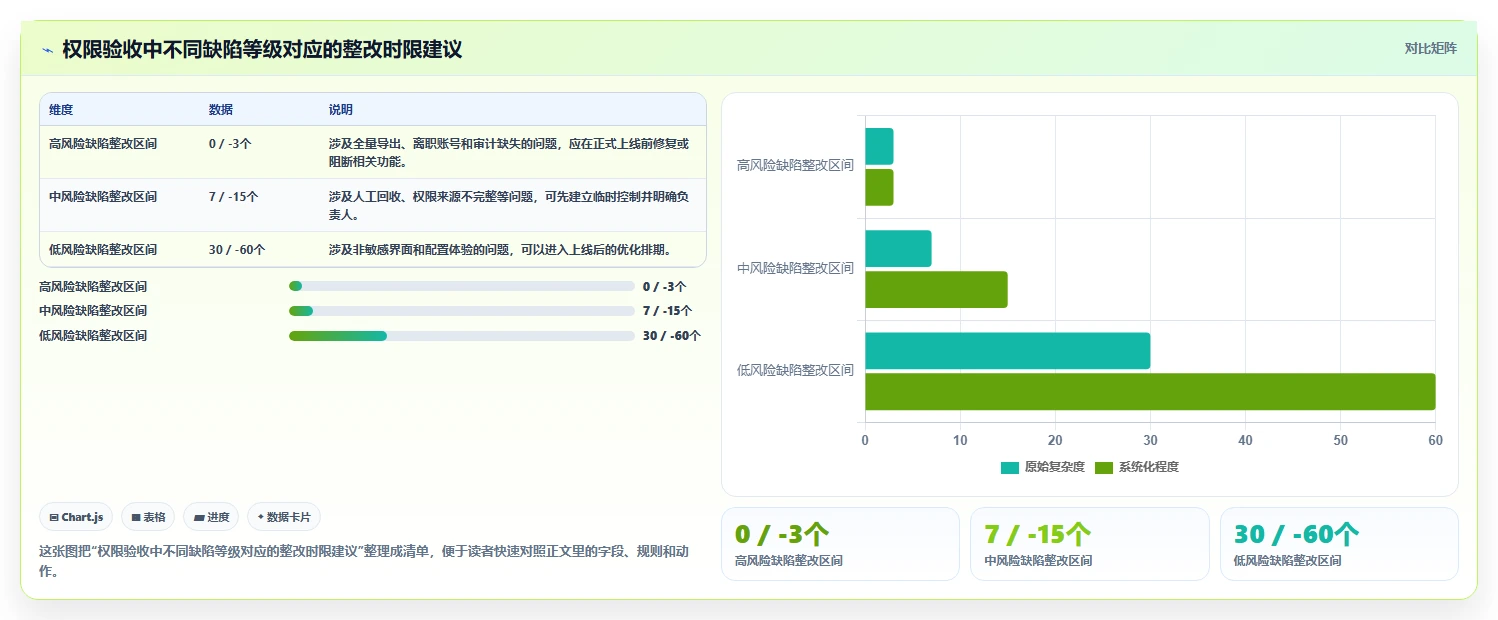Image resolution: width=1498 pixels, height=620 pixels.
Task: Click the medium-risk description about 人工回收
Action: 509,206
